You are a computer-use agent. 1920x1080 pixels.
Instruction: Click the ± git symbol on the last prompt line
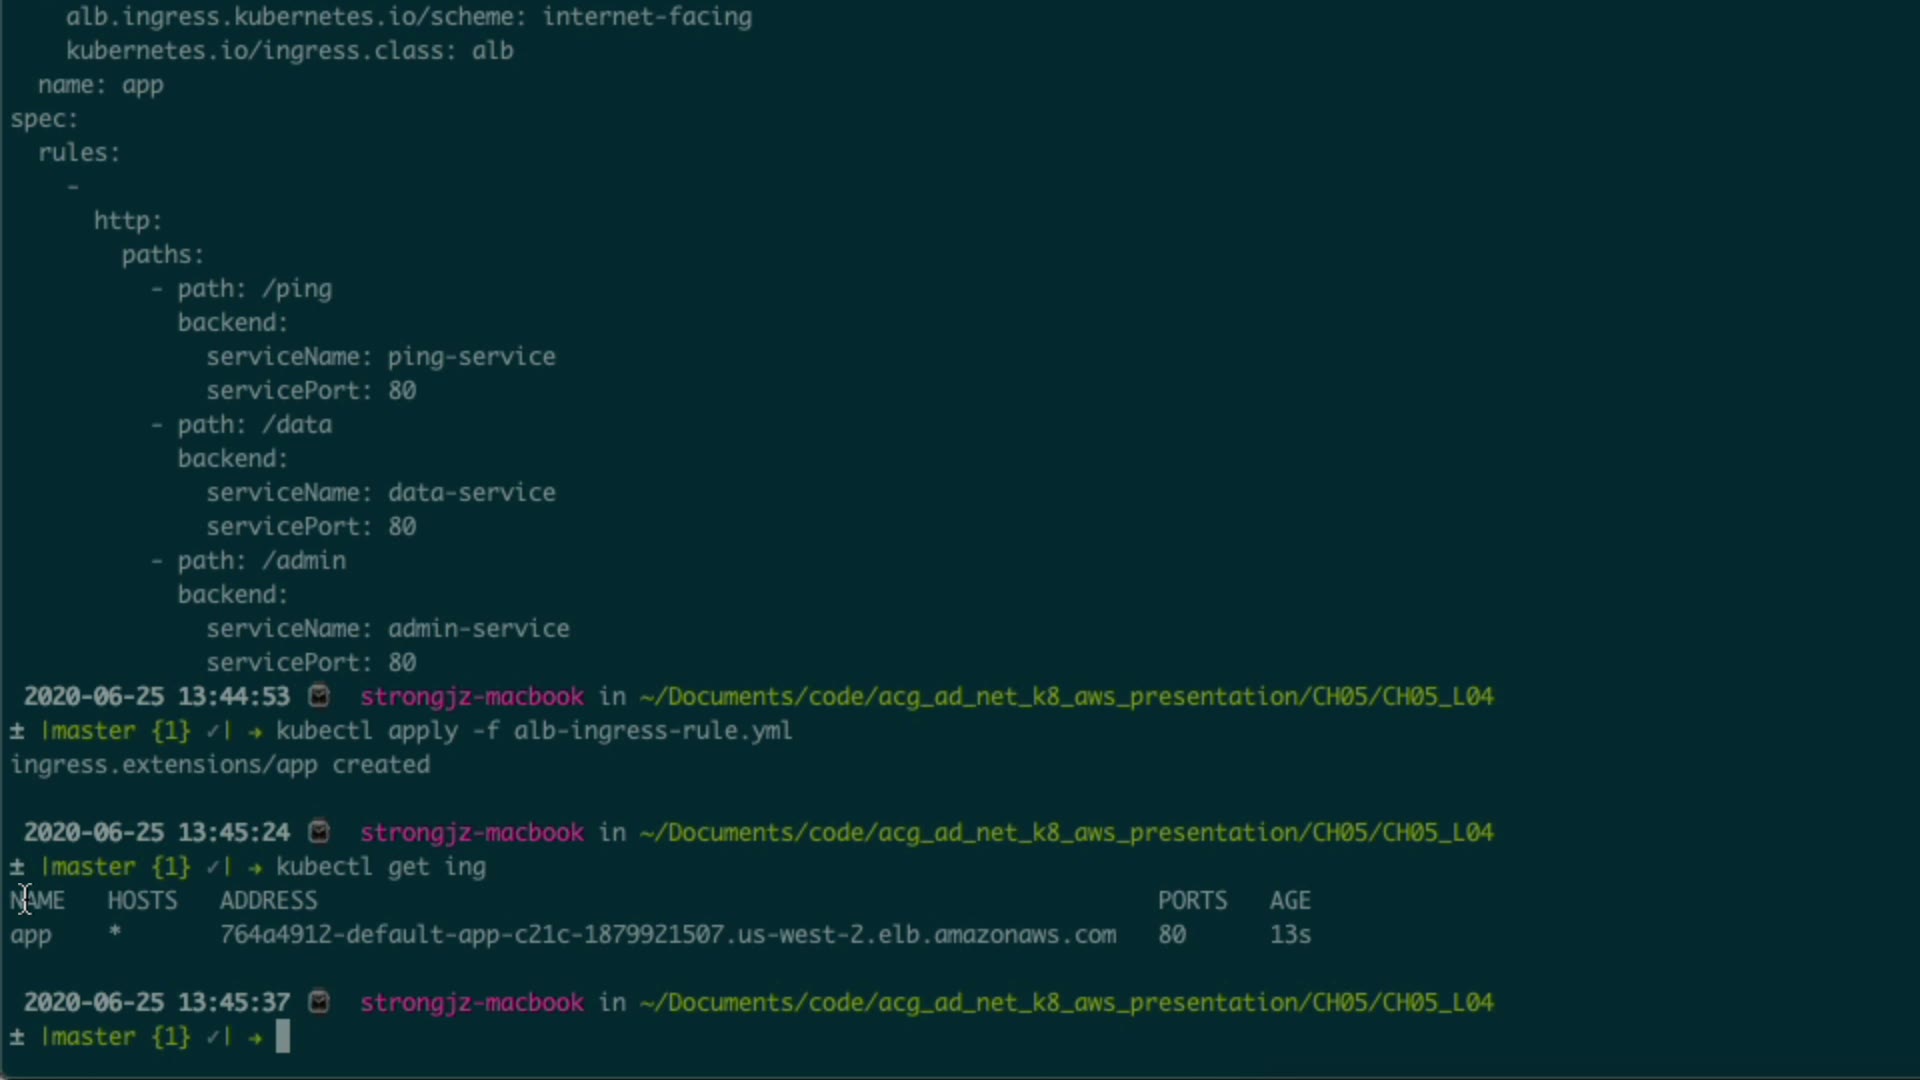tap(17, 1037)
